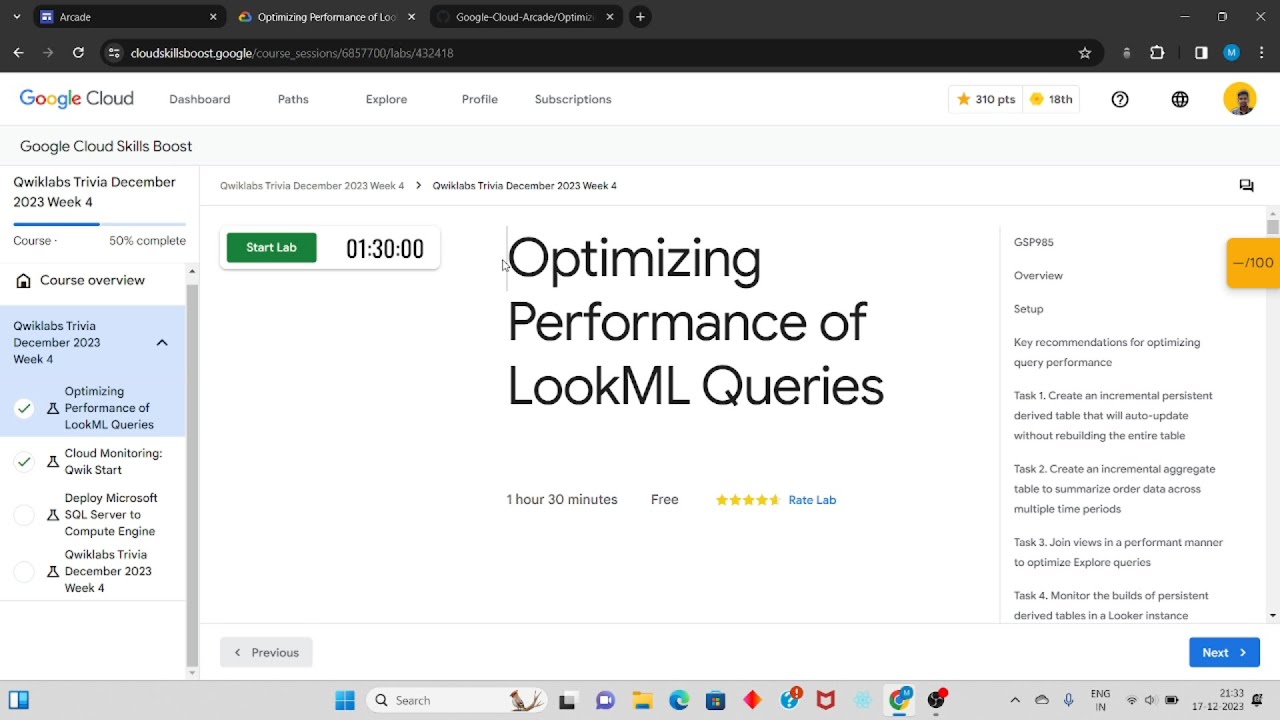The image size is (1280, 720).
Task: Show hidden system tray icons
Action: (x=1015, y=700)
